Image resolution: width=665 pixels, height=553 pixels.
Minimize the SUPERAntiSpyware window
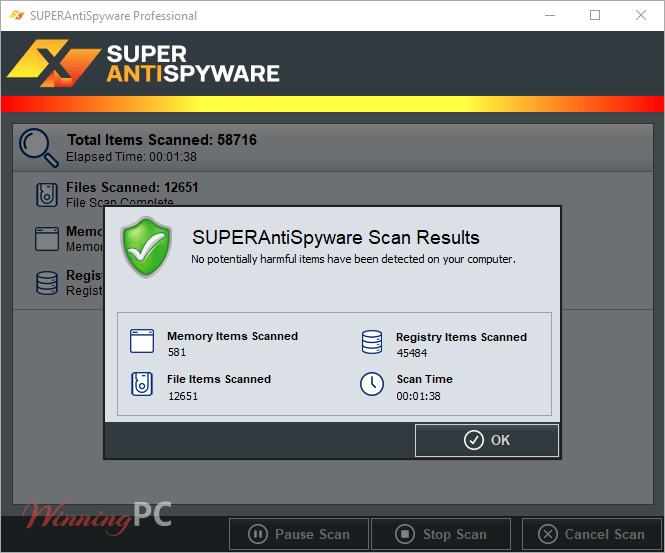click(x=550, y=16)
